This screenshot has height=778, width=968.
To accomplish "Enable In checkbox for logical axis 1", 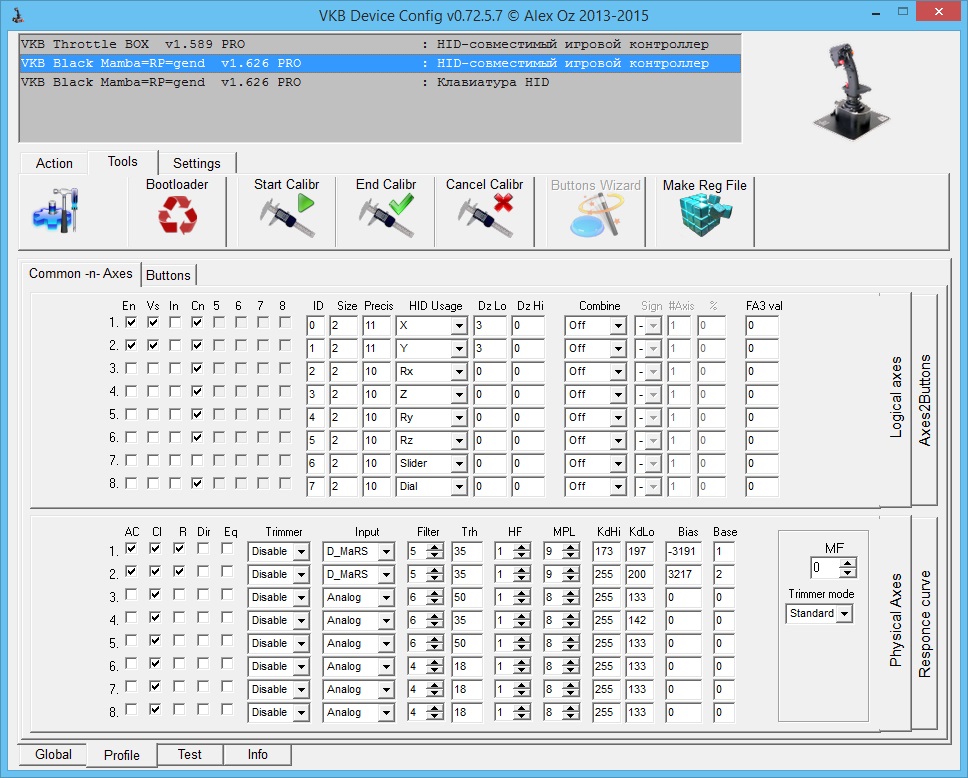I will [175, 322].
